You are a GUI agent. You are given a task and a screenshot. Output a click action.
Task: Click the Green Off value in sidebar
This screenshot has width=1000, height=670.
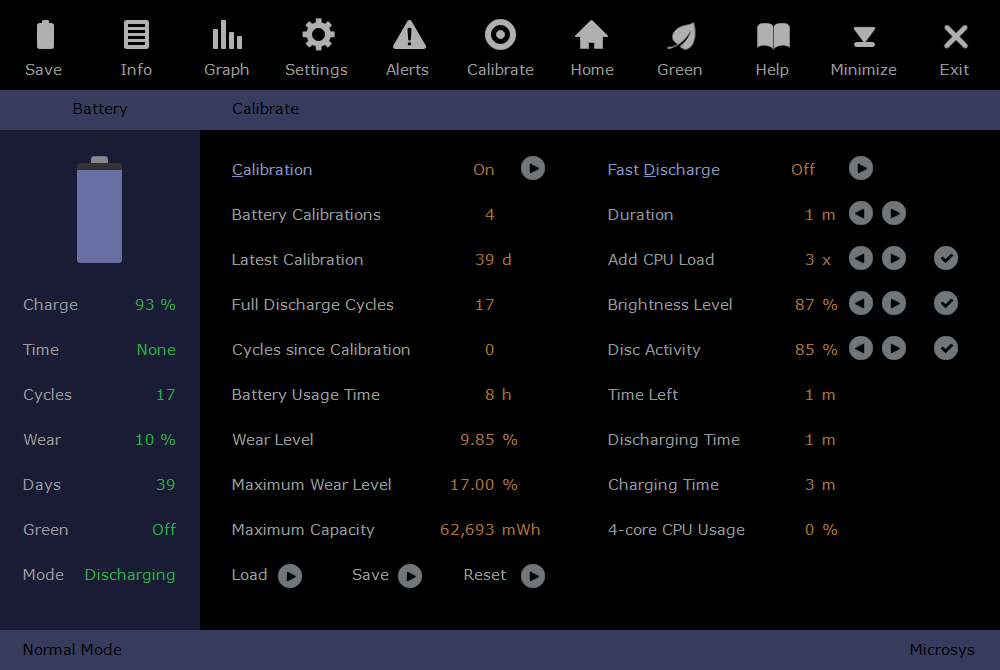click(164, 530)
